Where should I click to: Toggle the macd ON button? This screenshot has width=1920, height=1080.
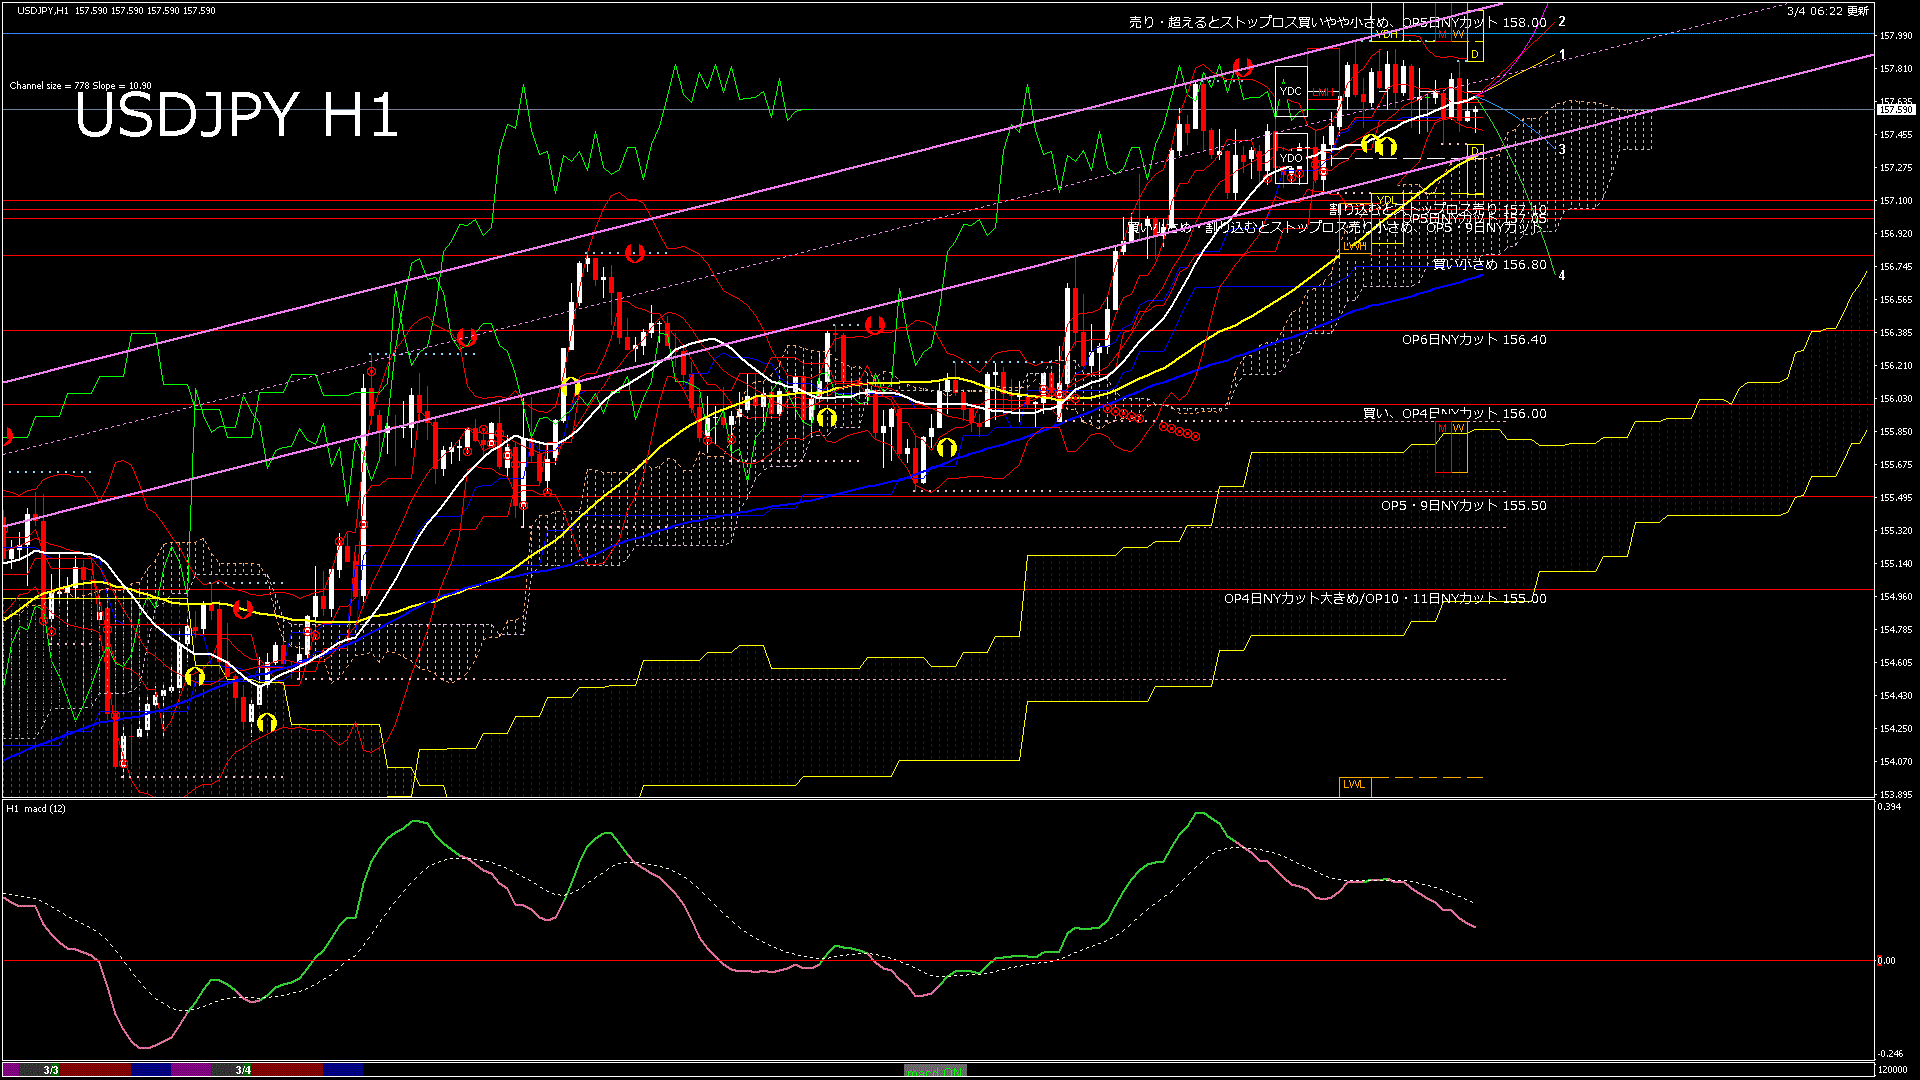[x=934, y=1071]
